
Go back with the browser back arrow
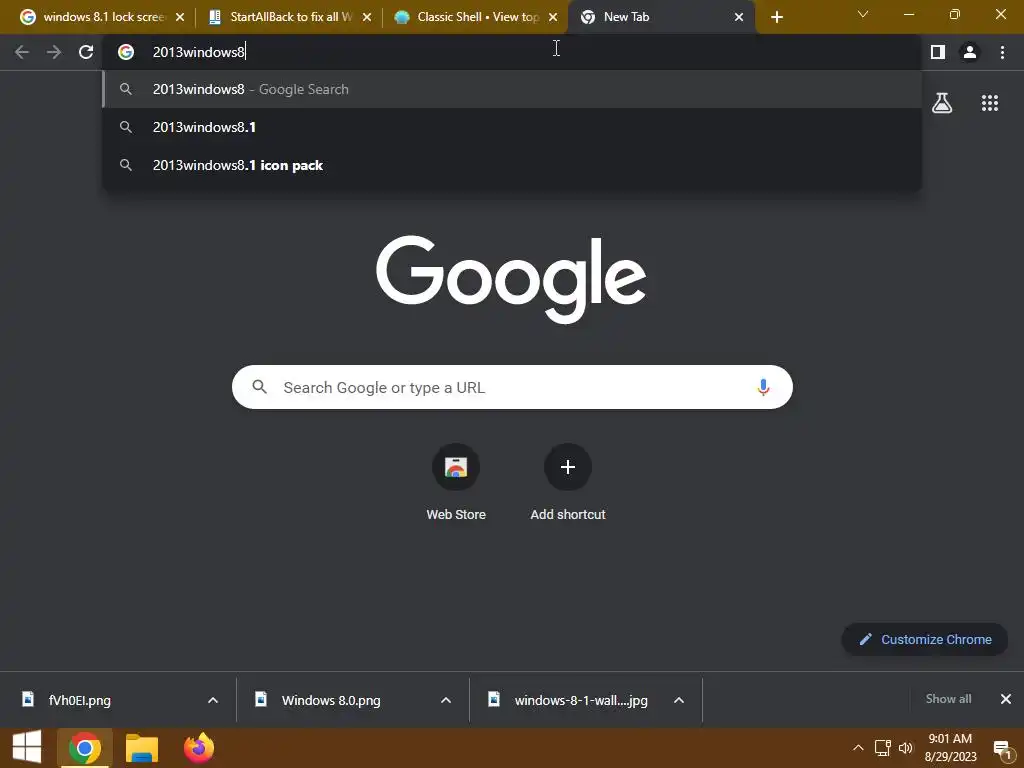pyautogui.click(x=22, y=52)
